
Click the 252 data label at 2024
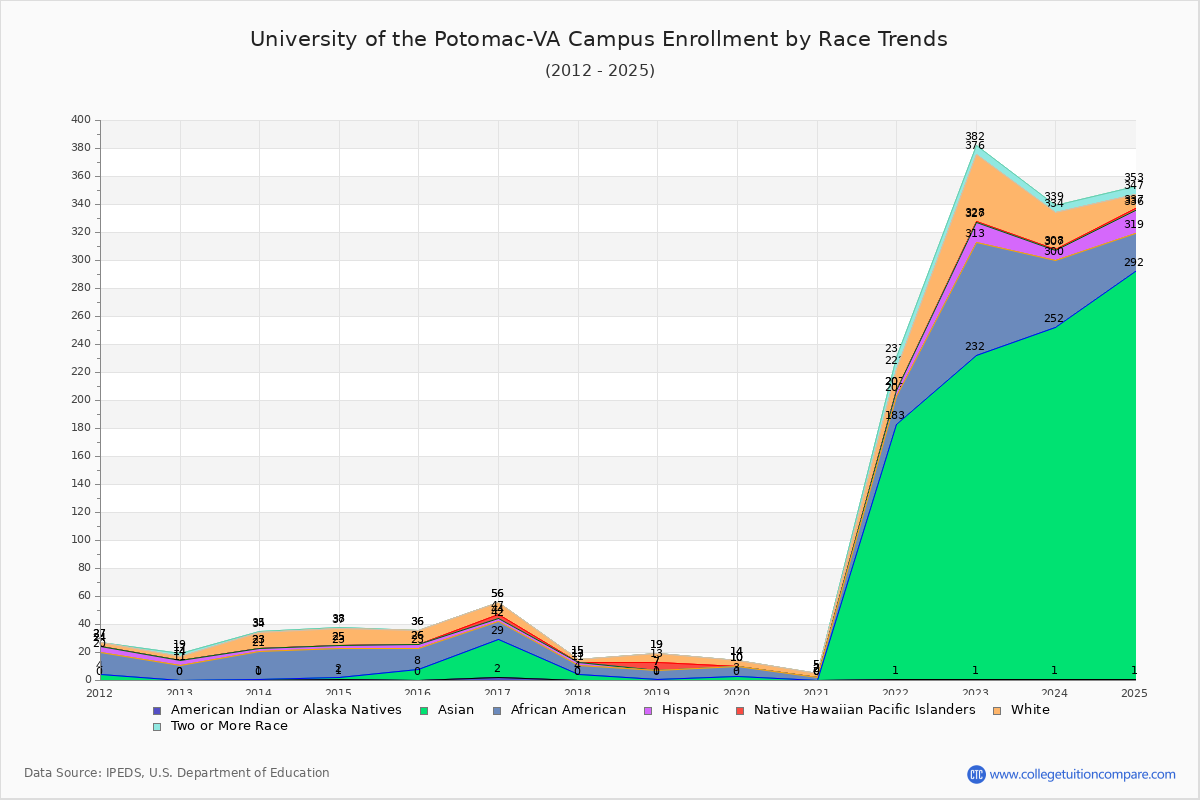pos(1054,319)
